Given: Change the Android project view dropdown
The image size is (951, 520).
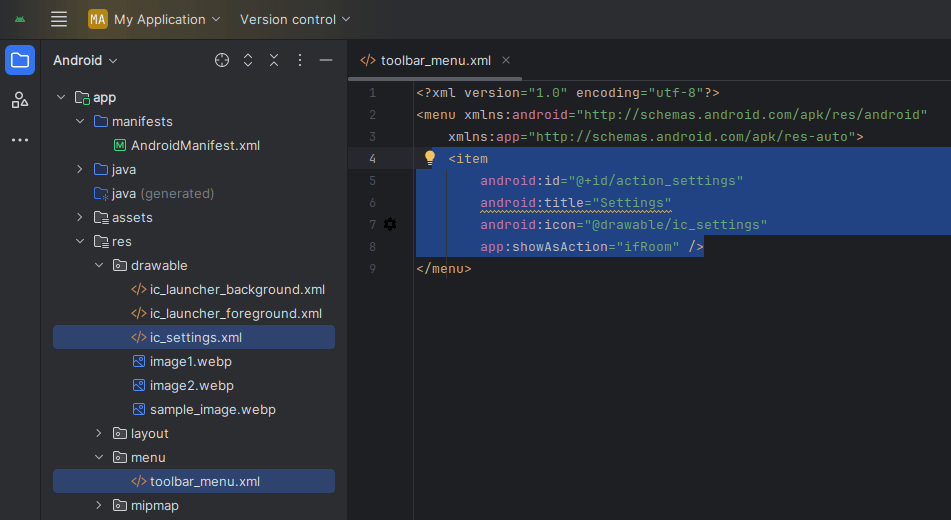Looking at the screenshot, I should [x=85, y=60].
